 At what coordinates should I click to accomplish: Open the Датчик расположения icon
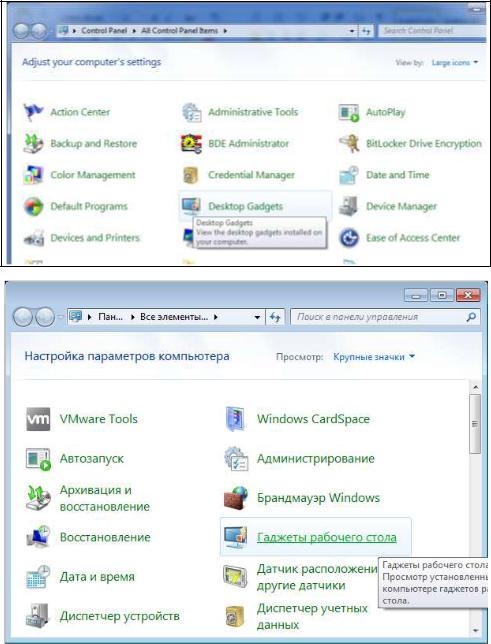point(235,577)
